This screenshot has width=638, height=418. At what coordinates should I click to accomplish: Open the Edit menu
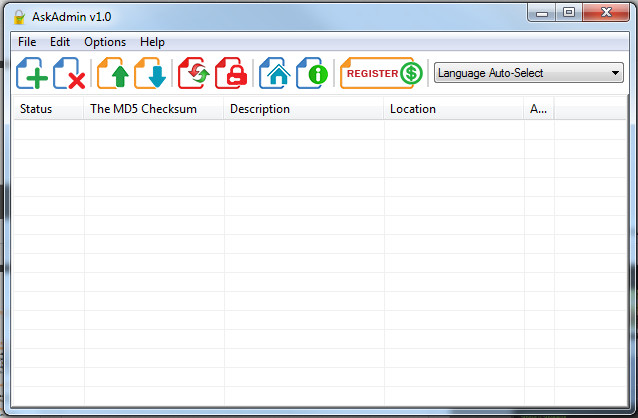coord(60,42)
